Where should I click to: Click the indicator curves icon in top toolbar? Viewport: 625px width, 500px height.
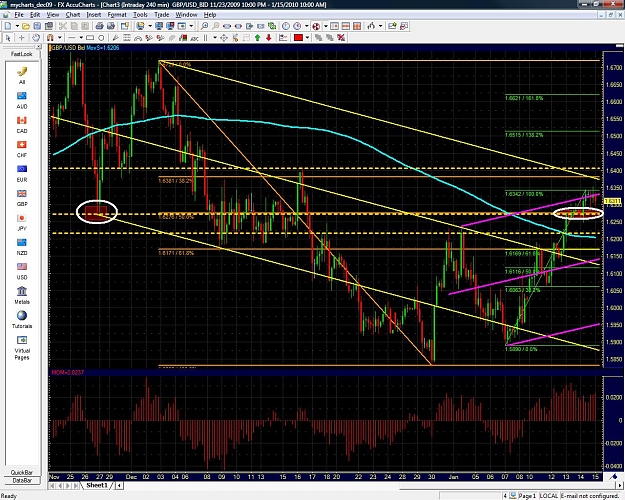[371, 26]
